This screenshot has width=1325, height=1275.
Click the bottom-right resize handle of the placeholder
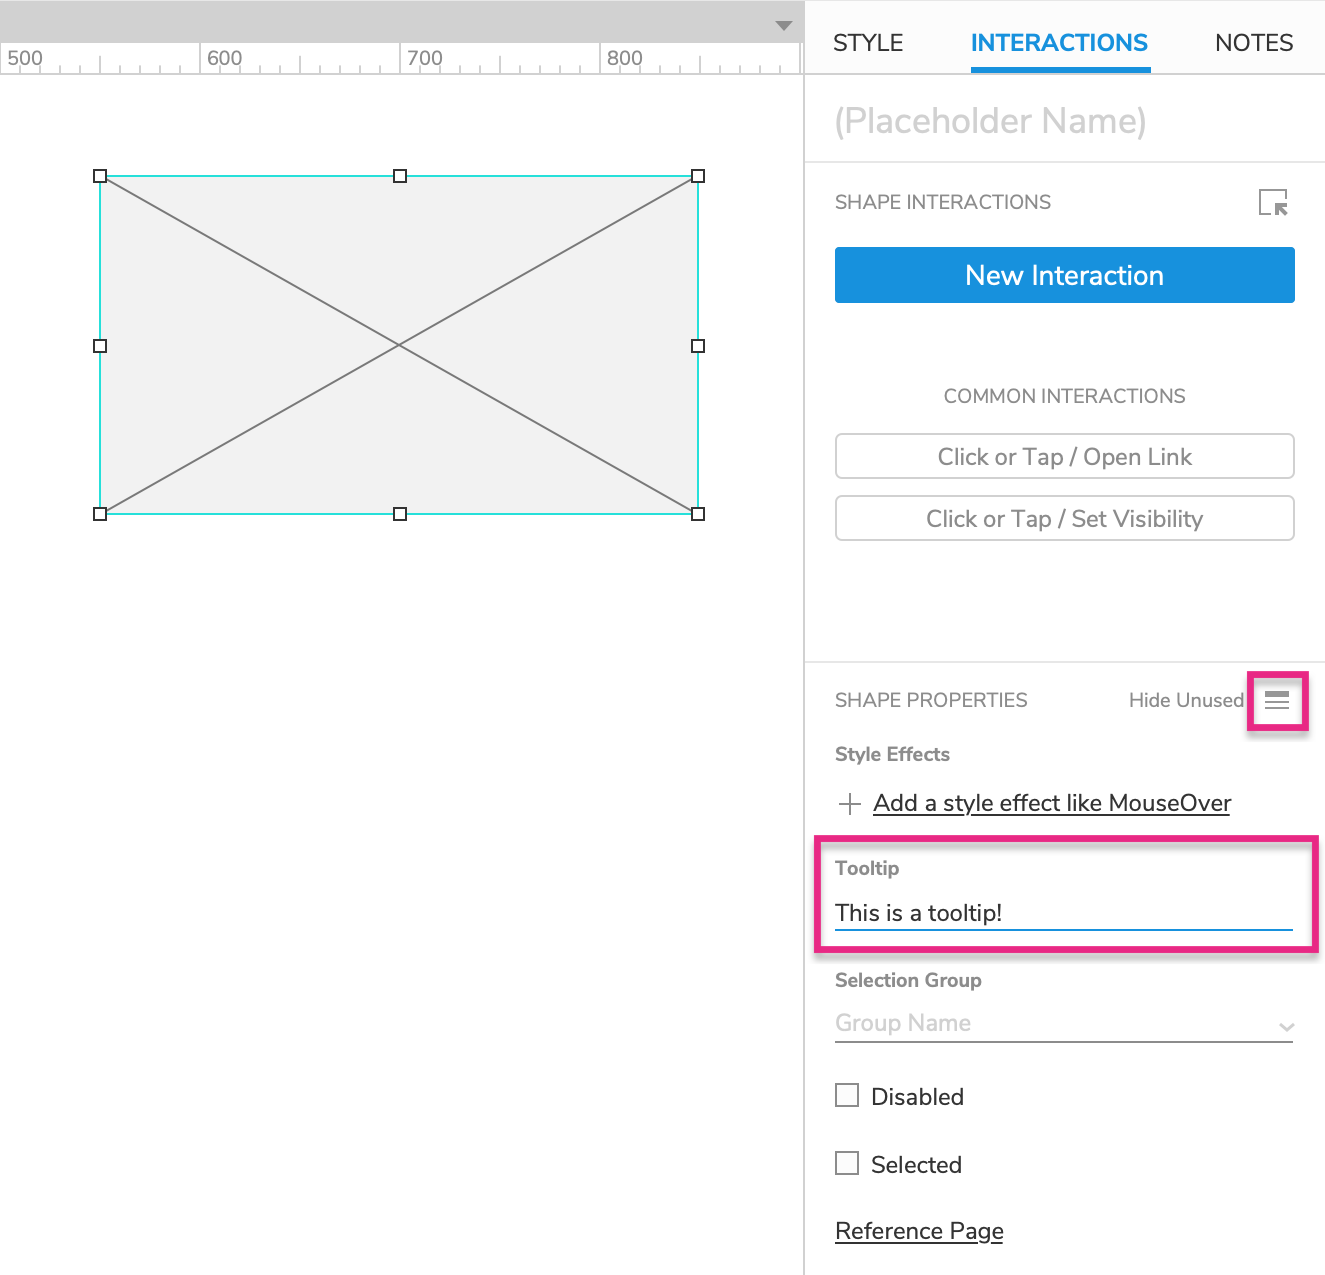tap(698, 514)
